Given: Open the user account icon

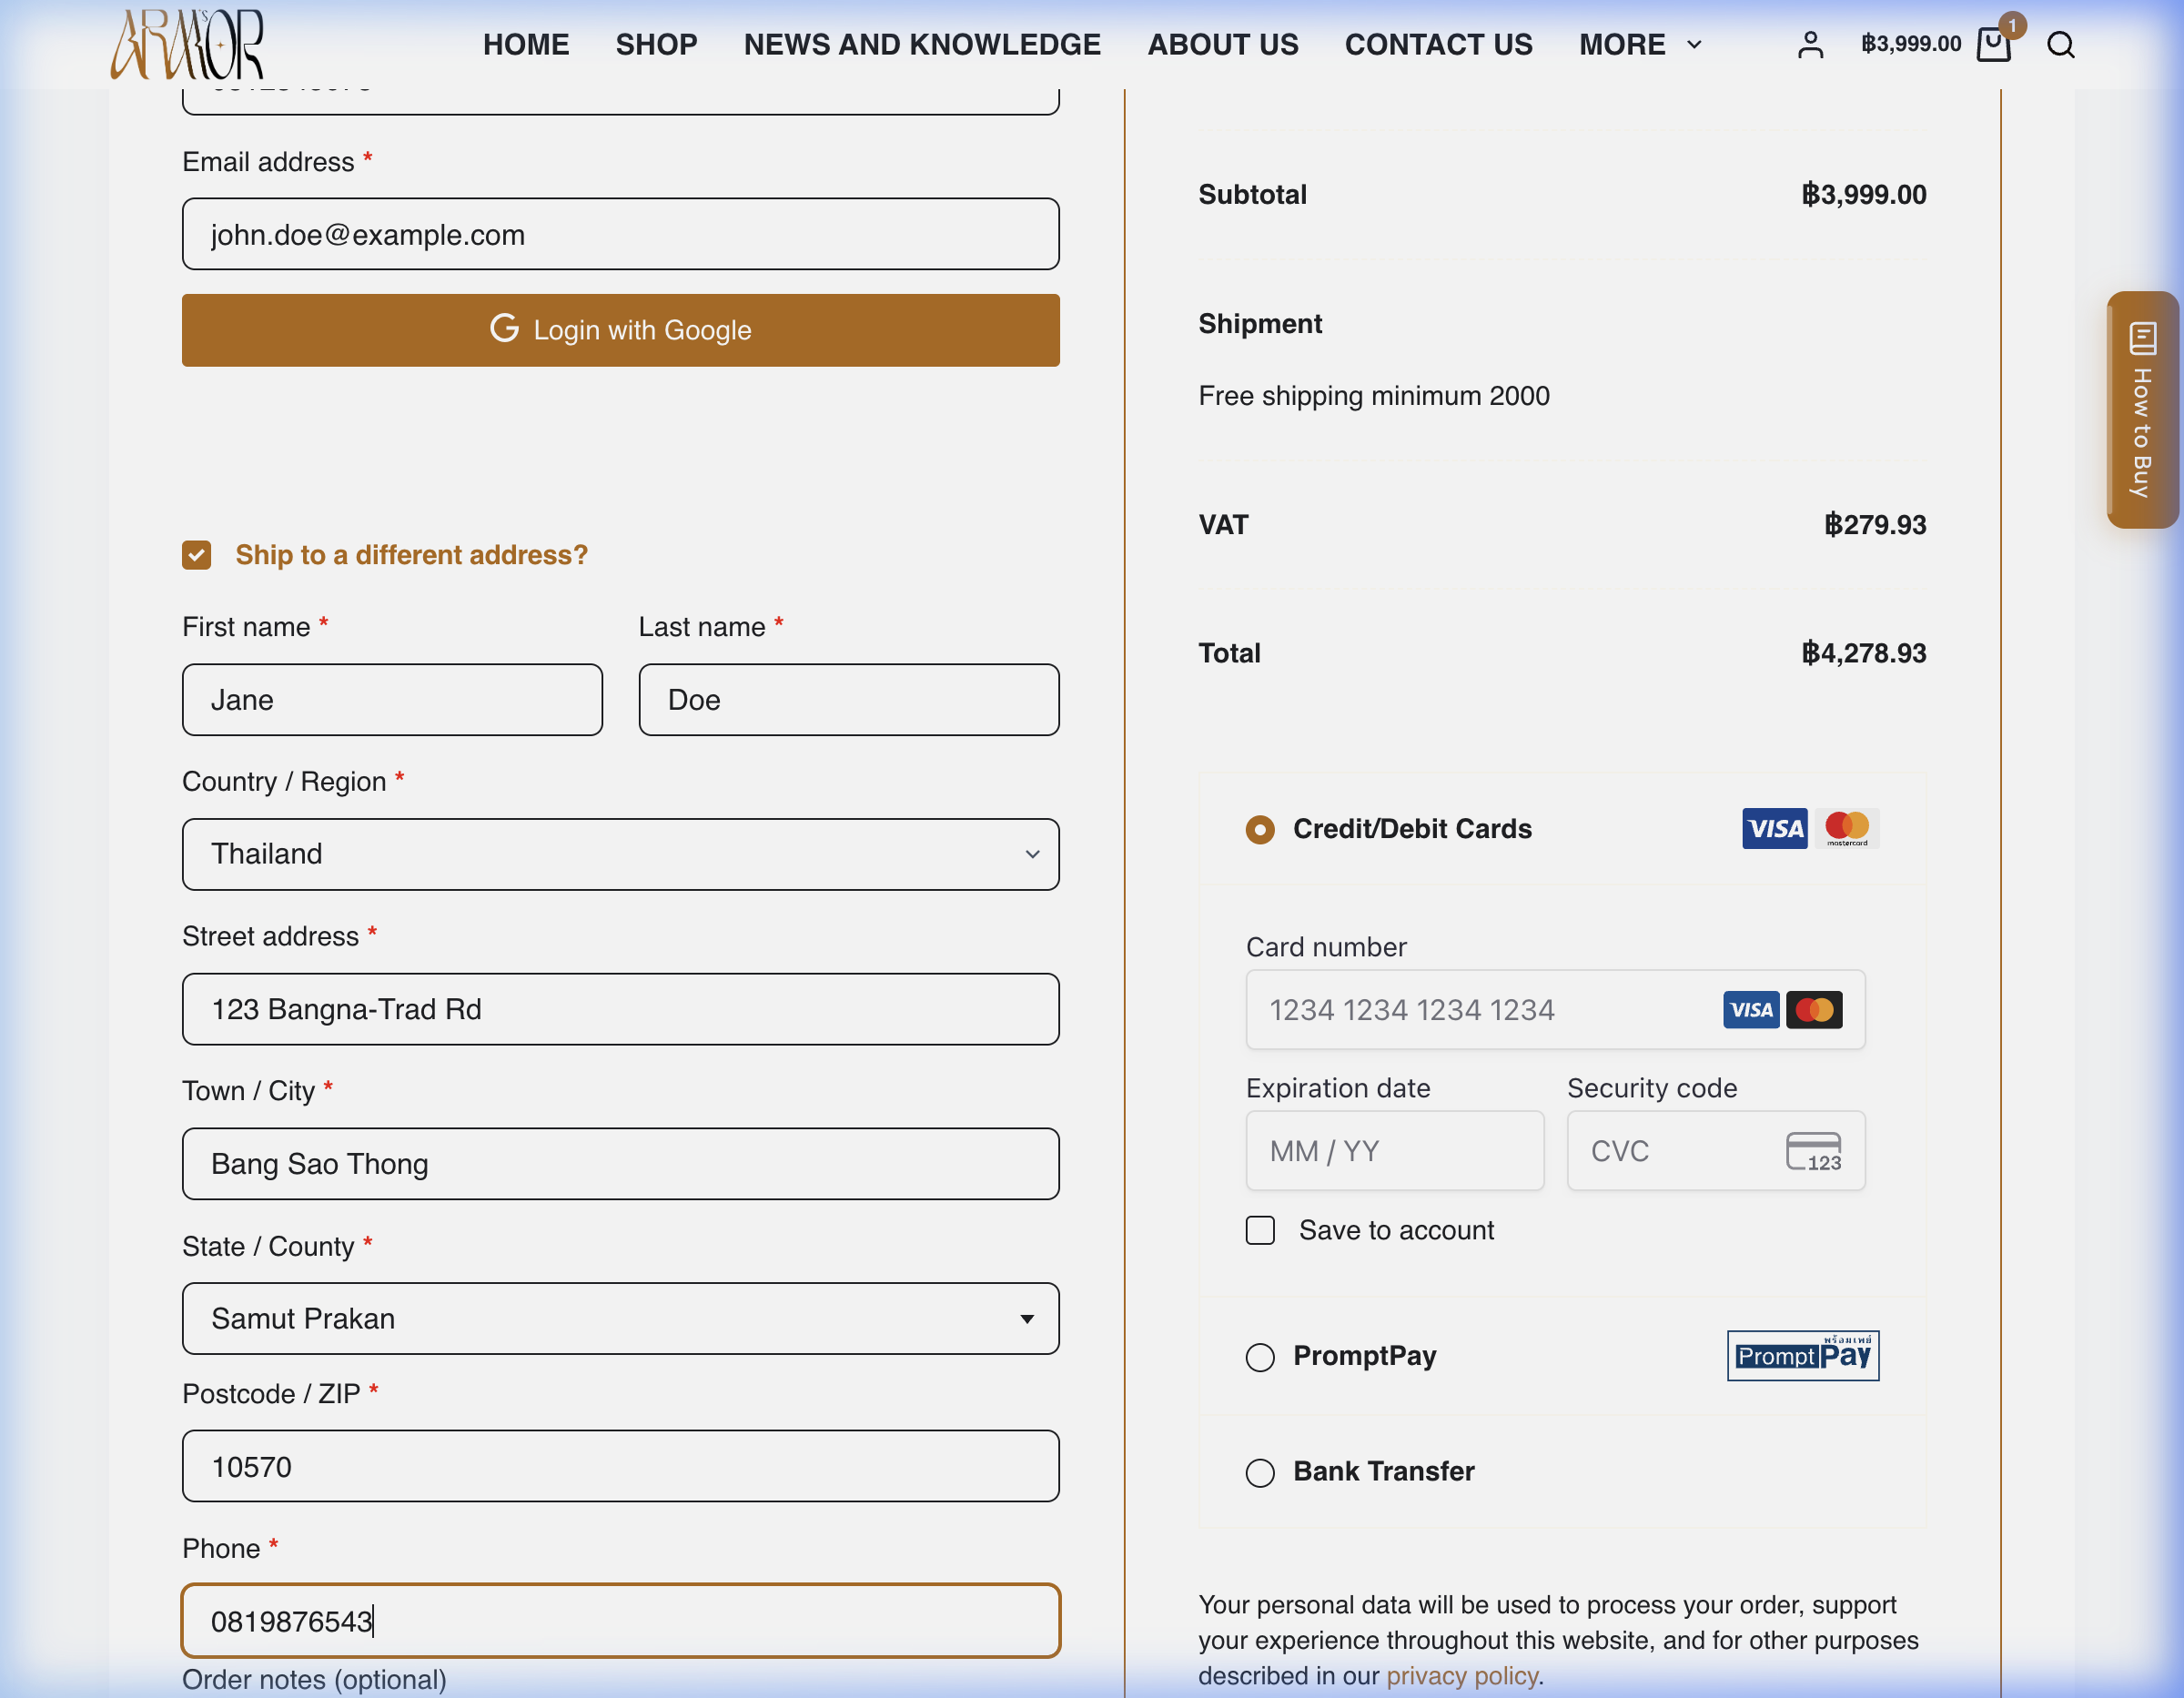Looking at the screenshot, I should (1810, 45).
